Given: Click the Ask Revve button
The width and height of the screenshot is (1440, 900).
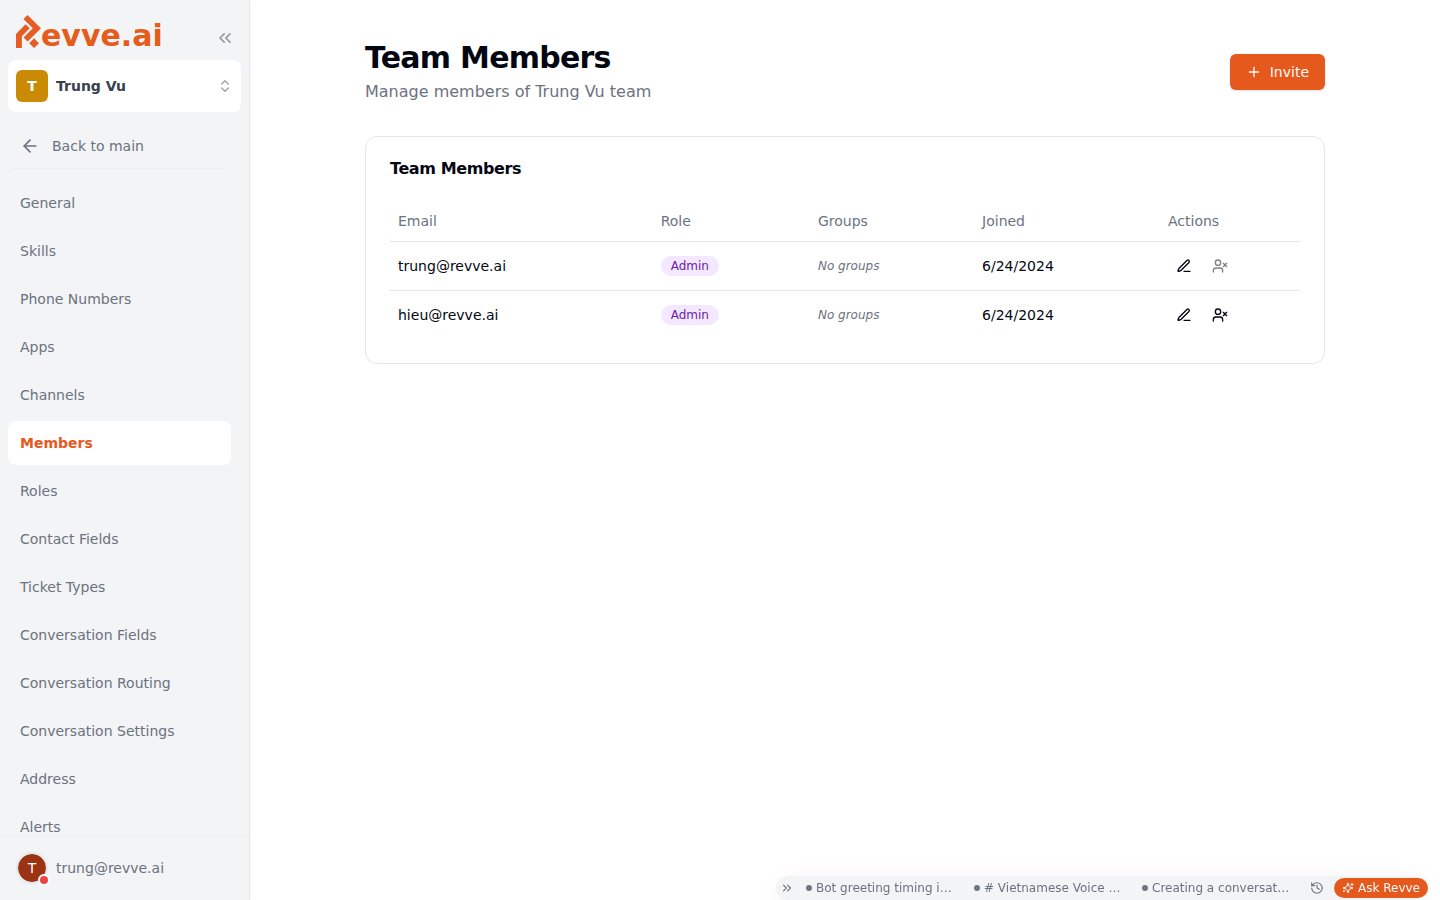Looking at the screenshot, I should tap(1381, 888).
